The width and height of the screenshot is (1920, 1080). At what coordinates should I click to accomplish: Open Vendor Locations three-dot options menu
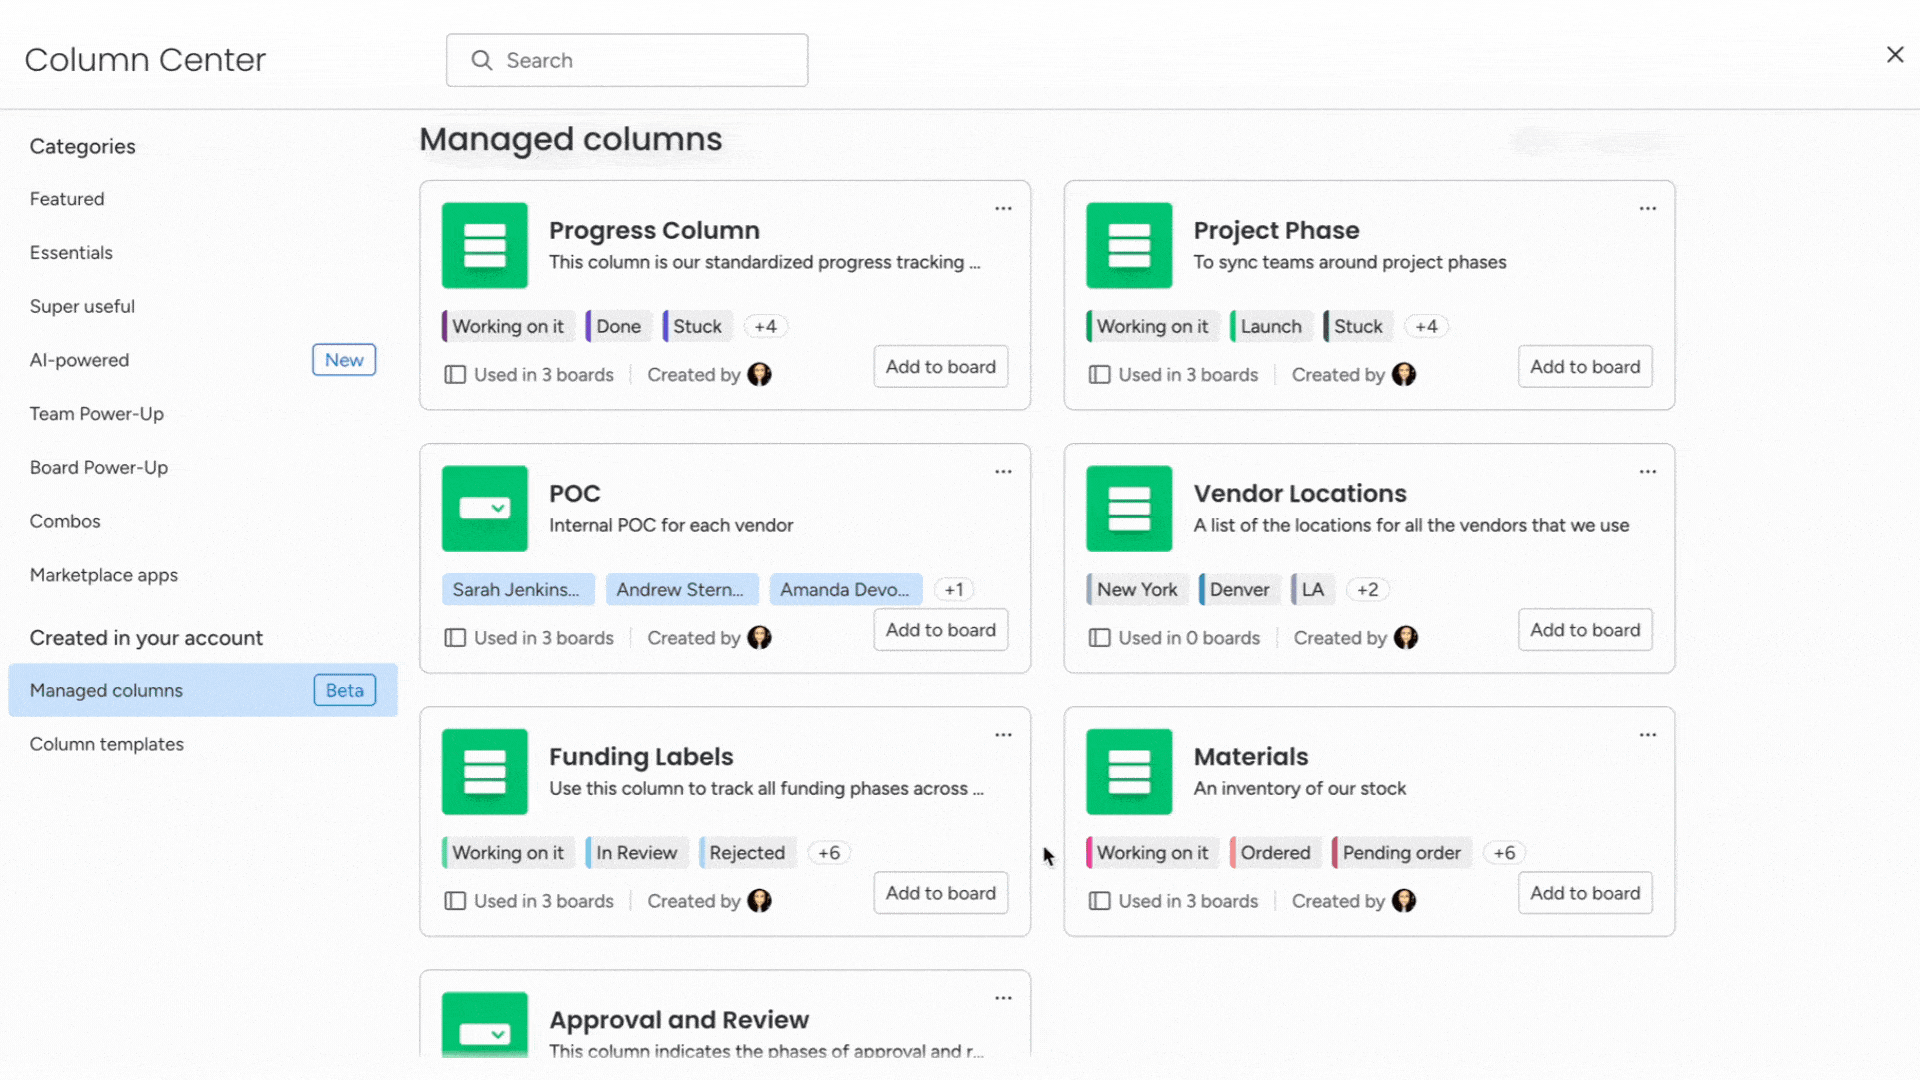pyautogui.click(x=1647, y=471)
